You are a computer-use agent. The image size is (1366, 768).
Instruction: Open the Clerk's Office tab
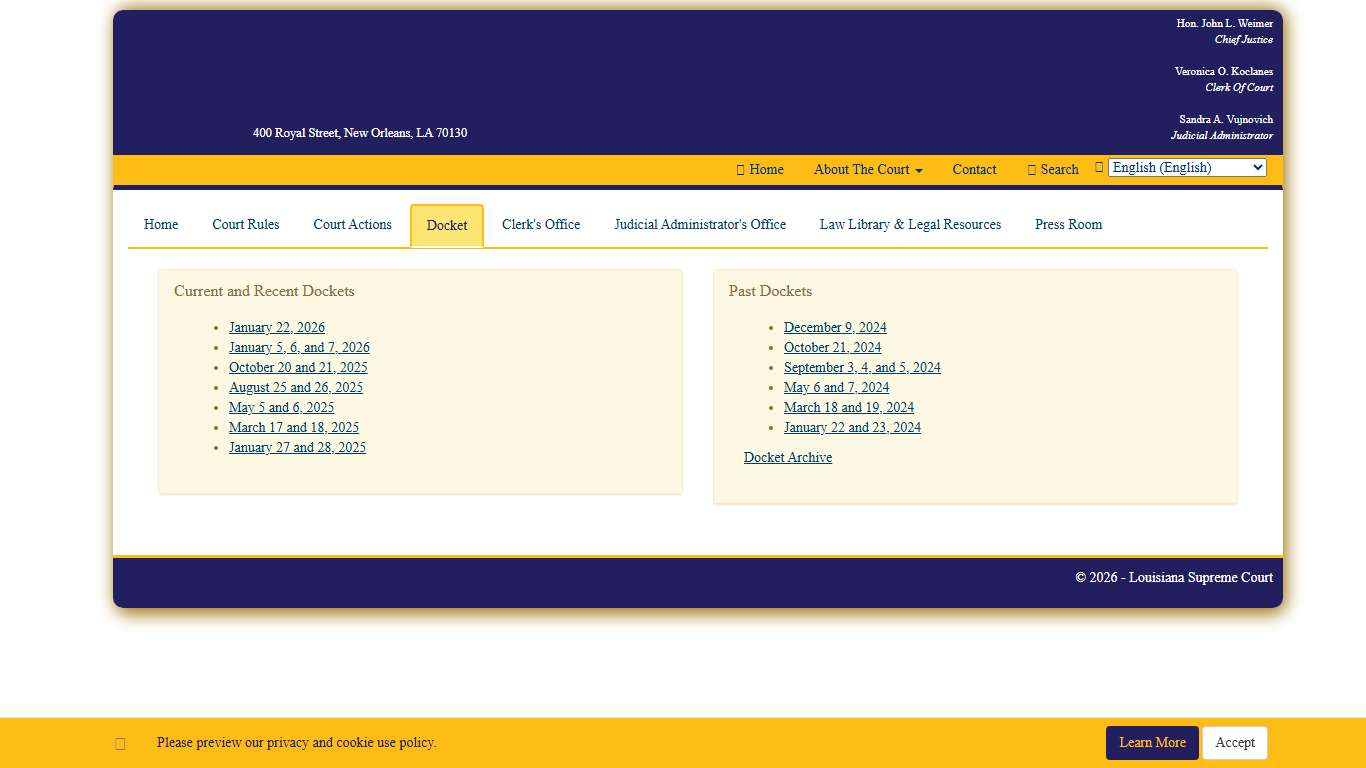point(541,224)
